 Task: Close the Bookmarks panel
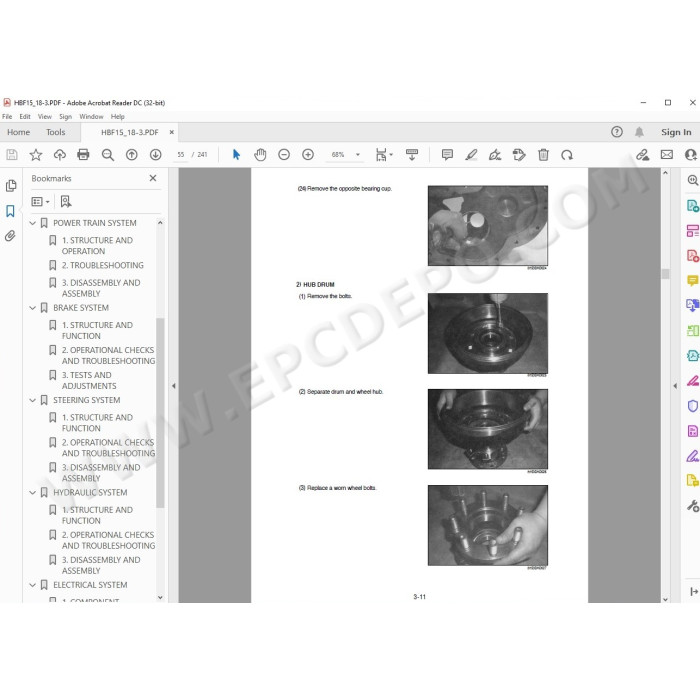pyautogui.click(x=153, y=178)
